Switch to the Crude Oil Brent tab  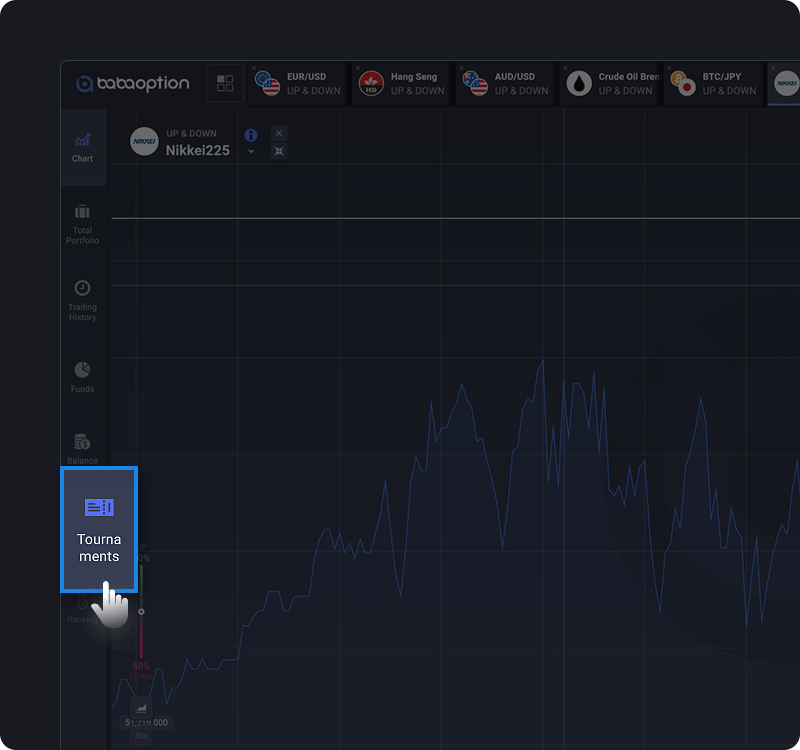click(611, 84)
